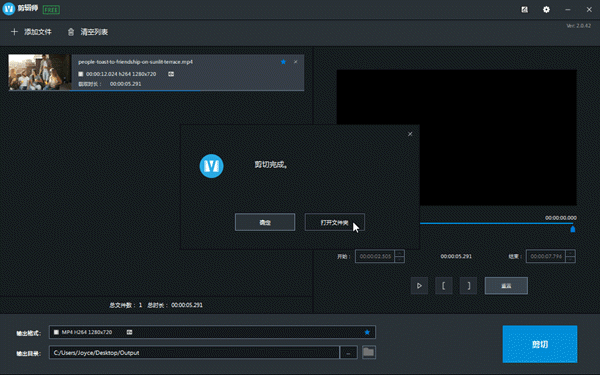Click the film icon before 00:00:12.024
Image resolution: width=600 pixels, height=375 pixels.
tap(81, 74)
